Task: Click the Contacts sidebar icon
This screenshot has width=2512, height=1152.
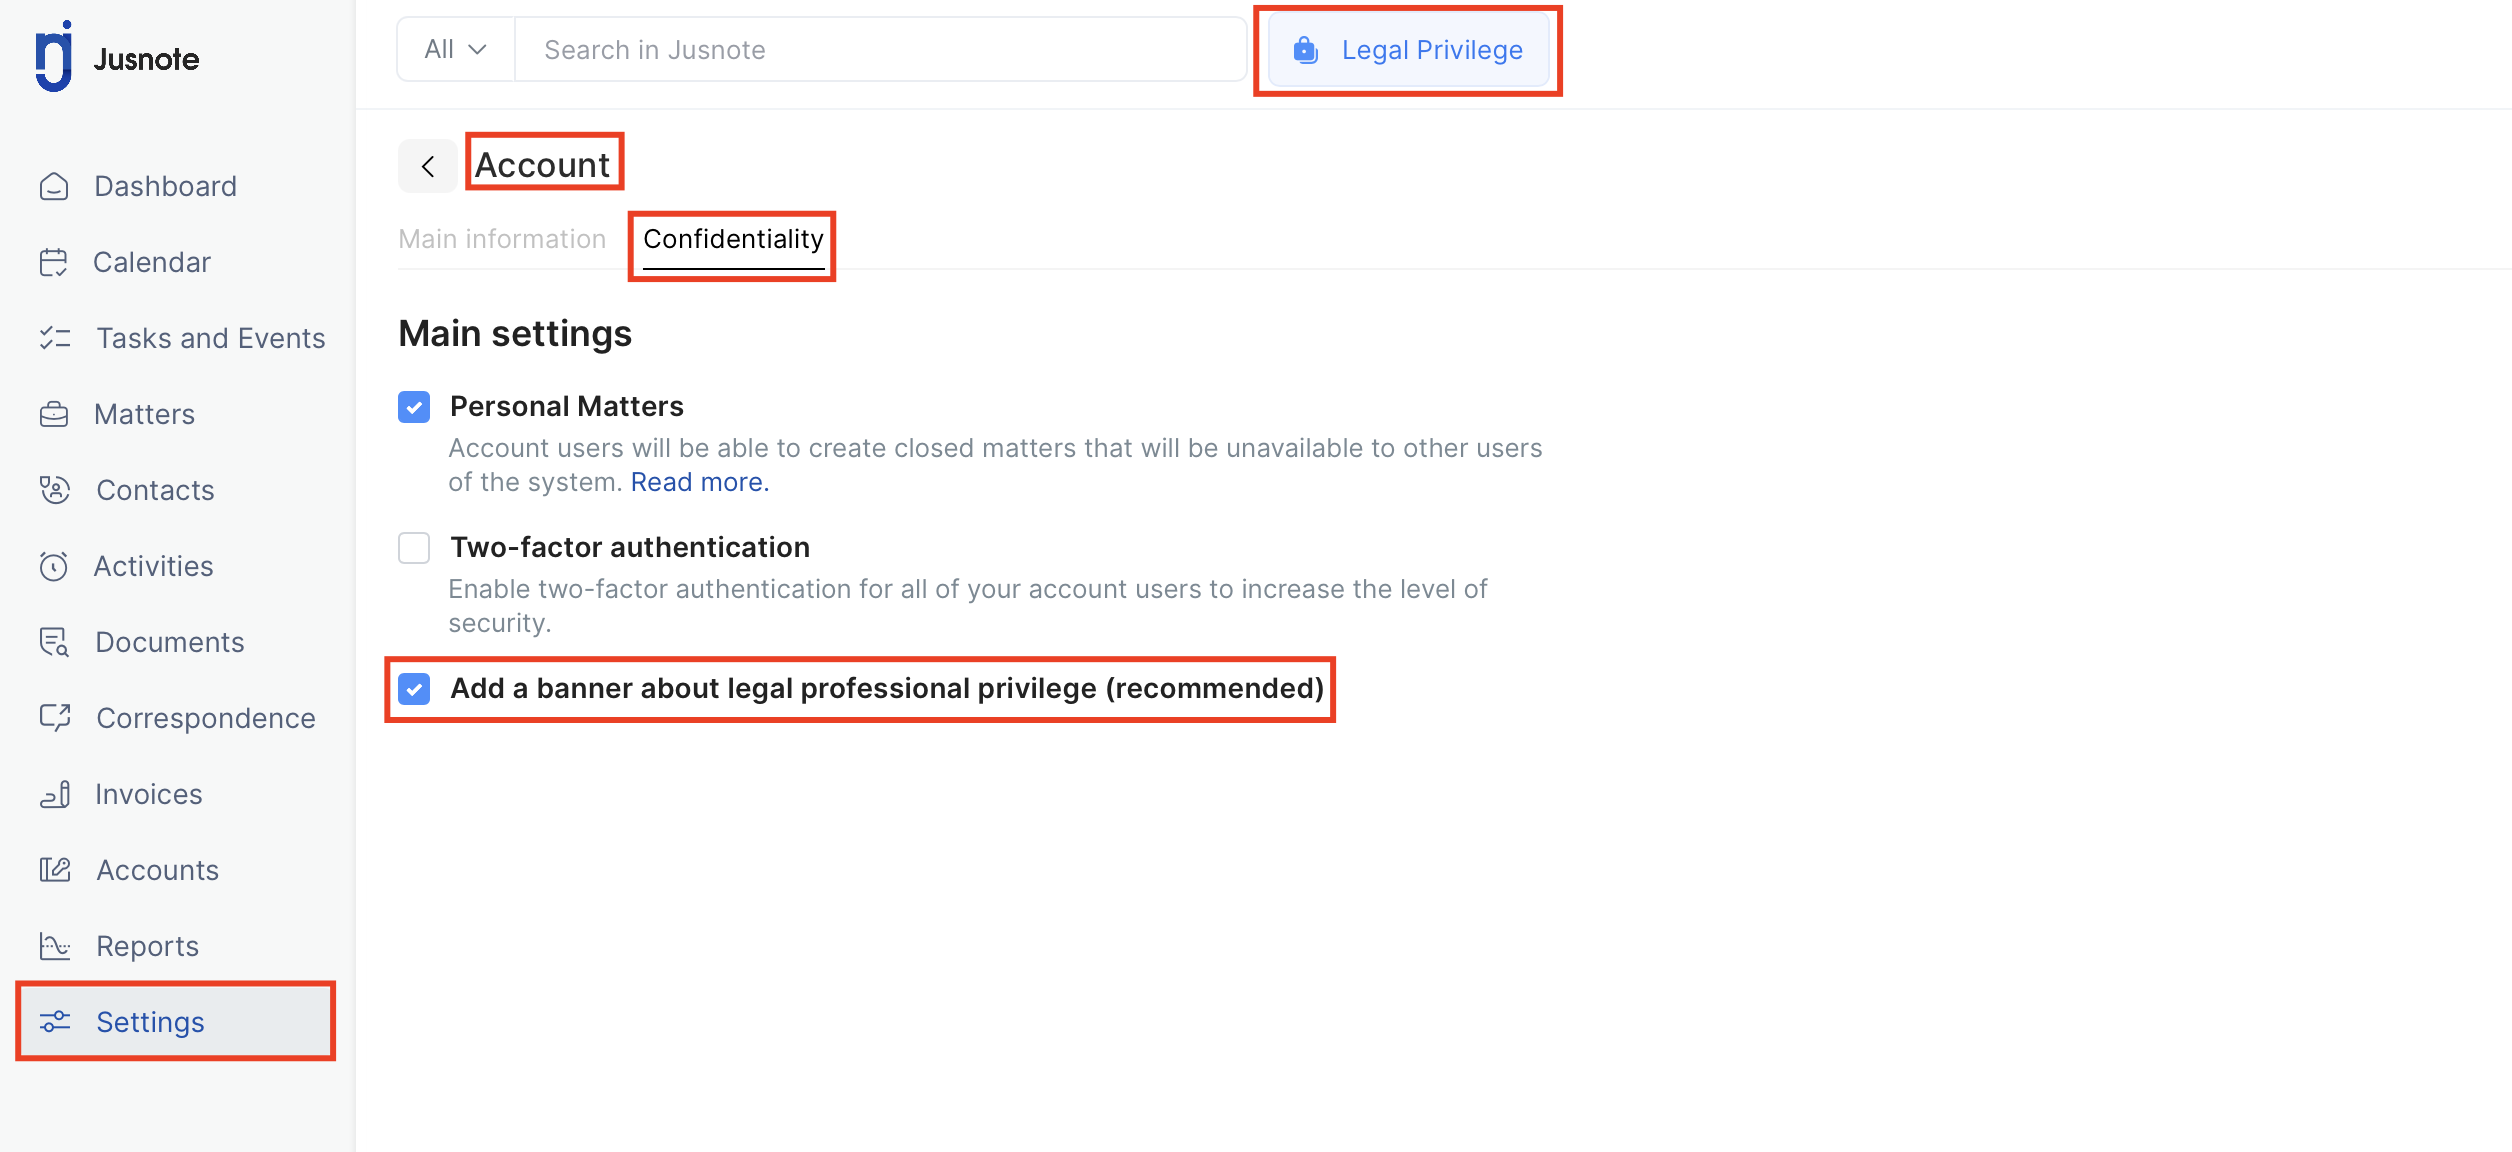Action: 54,491
